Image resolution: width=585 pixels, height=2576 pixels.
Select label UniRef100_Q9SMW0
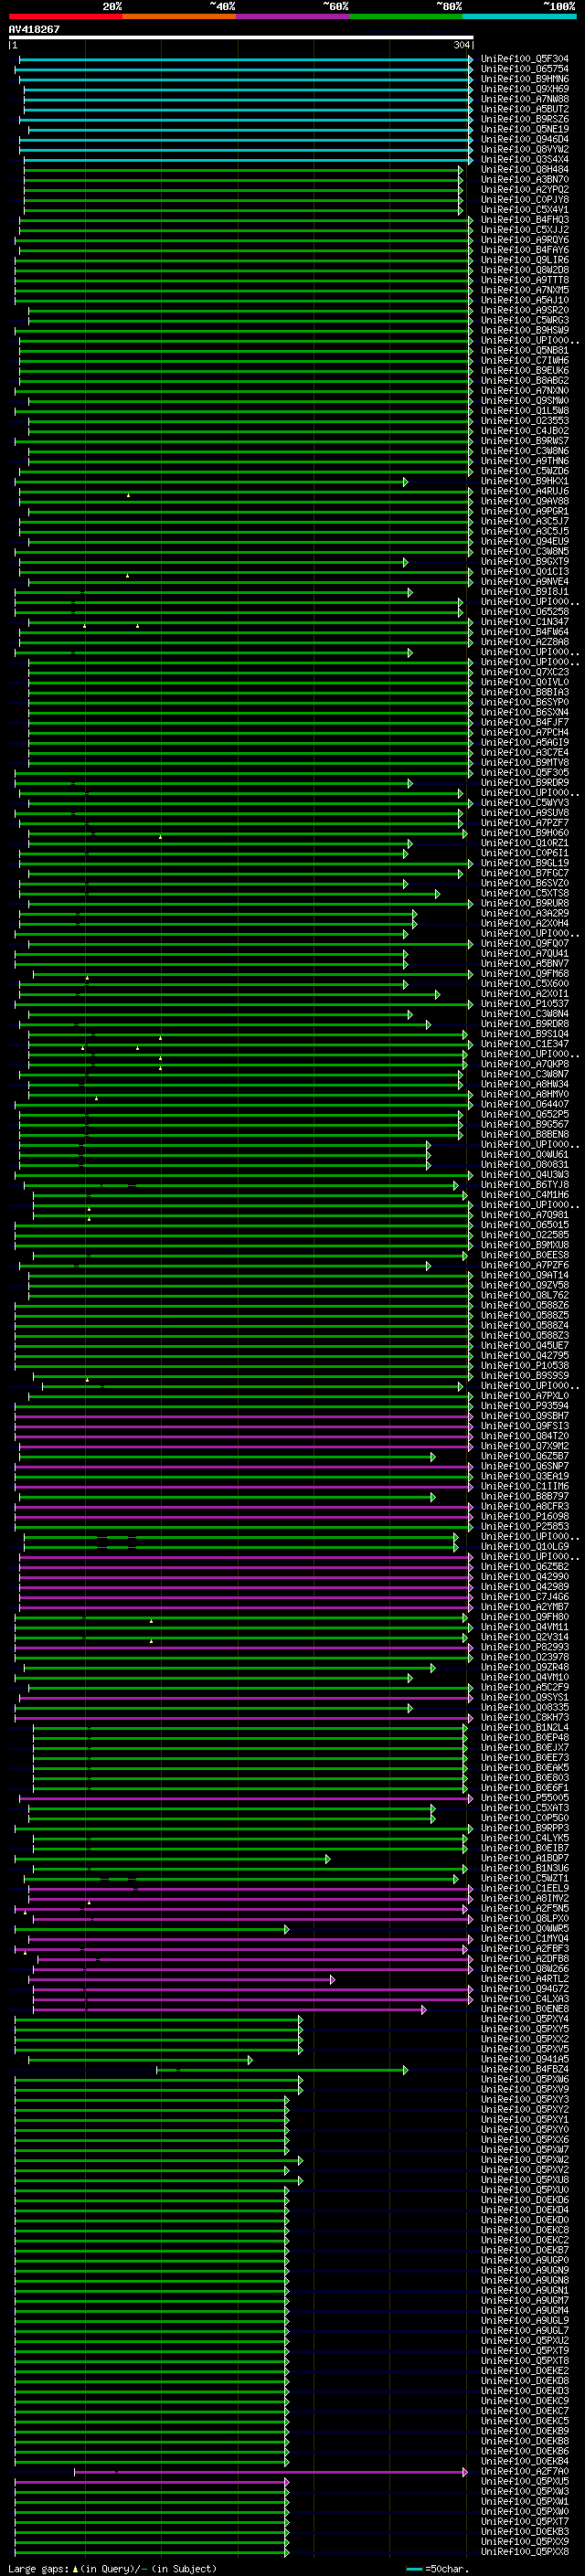pyautogui.click(x=525, y=401)
